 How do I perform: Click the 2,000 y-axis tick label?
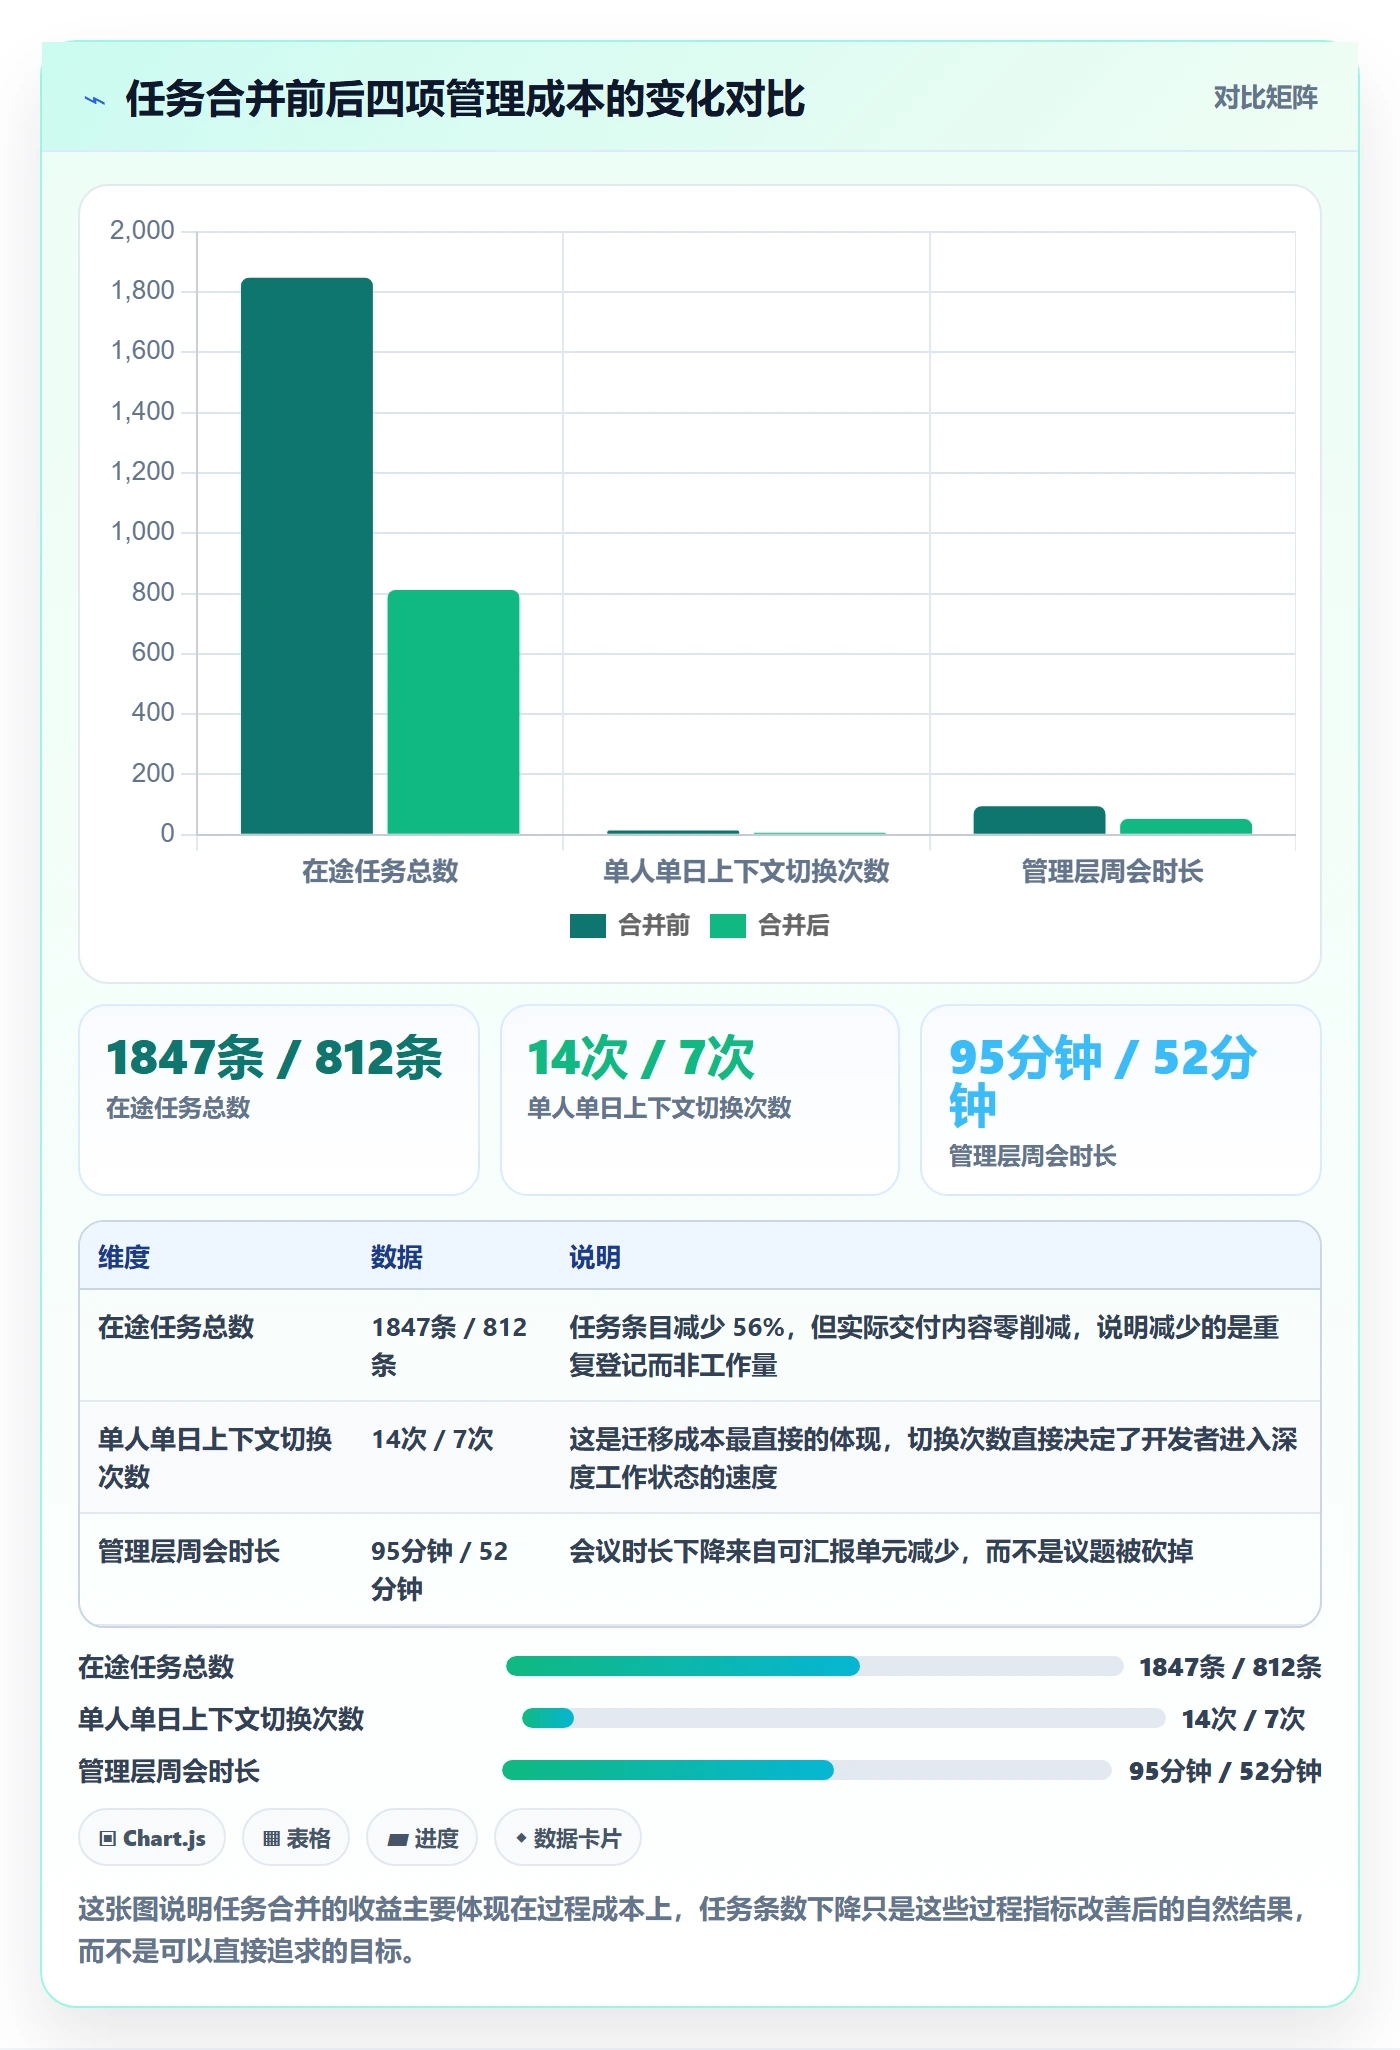coord(142,231)
